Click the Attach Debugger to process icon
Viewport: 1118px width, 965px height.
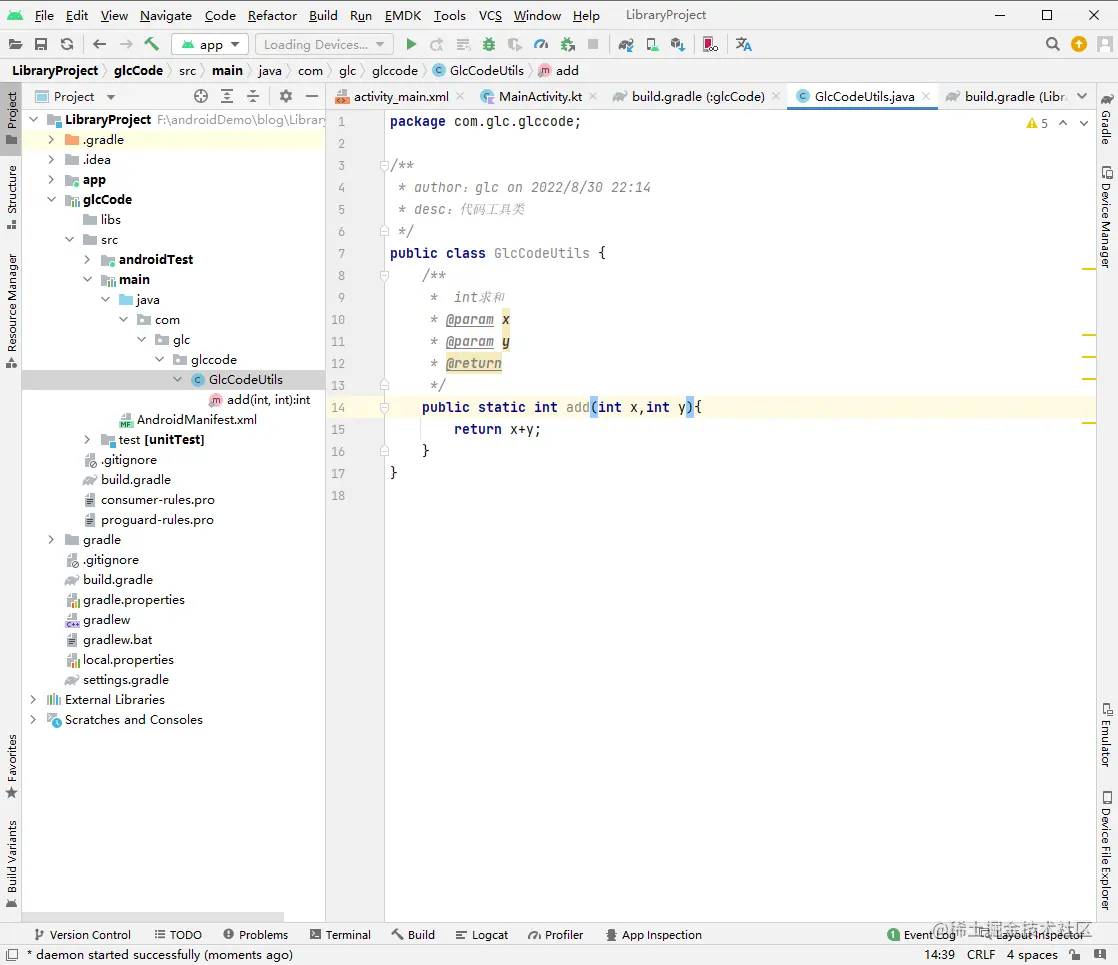568,44
